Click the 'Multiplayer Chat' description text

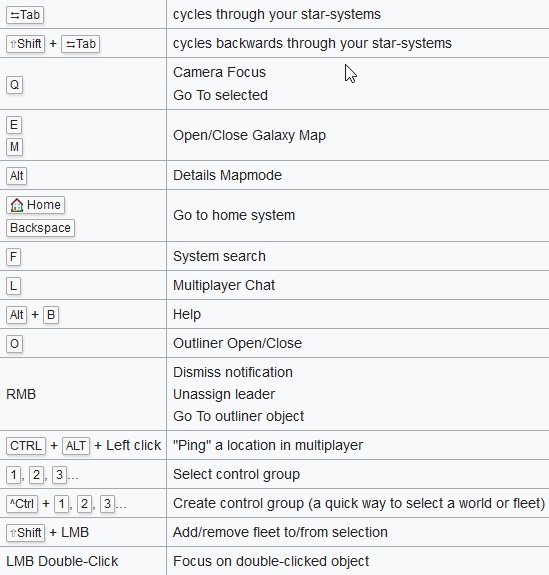tap(224, 285)
